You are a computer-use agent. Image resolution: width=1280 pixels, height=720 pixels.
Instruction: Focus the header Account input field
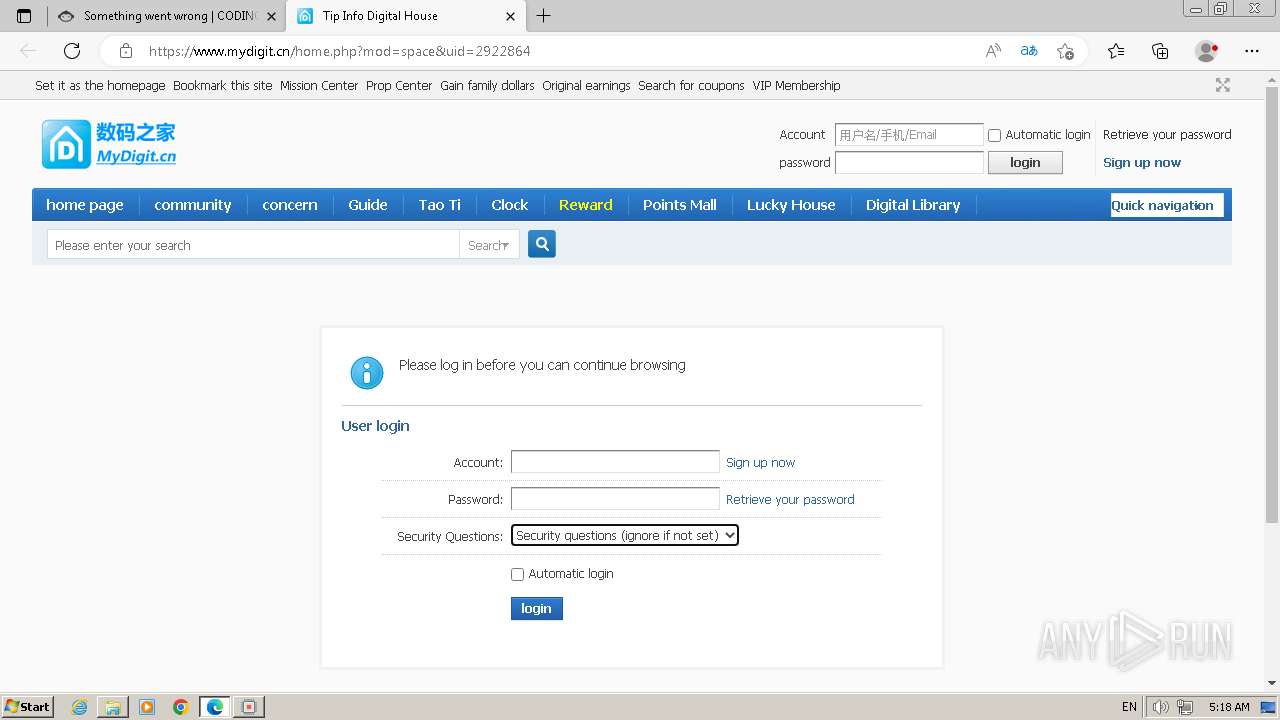(910, 135)
